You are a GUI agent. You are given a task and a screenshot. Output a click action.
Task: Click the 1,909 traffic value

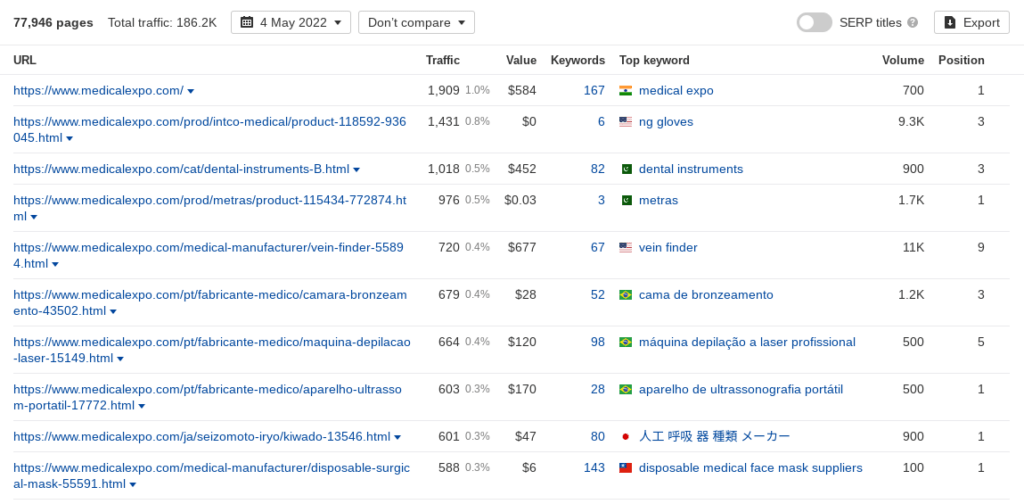(443, 91)
